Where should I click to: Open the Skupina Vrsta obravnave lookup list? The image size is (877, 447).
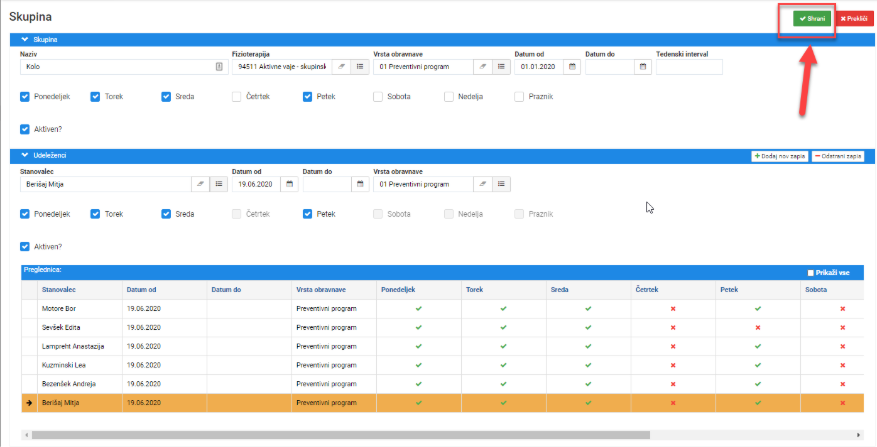click(x=501, y=67)
